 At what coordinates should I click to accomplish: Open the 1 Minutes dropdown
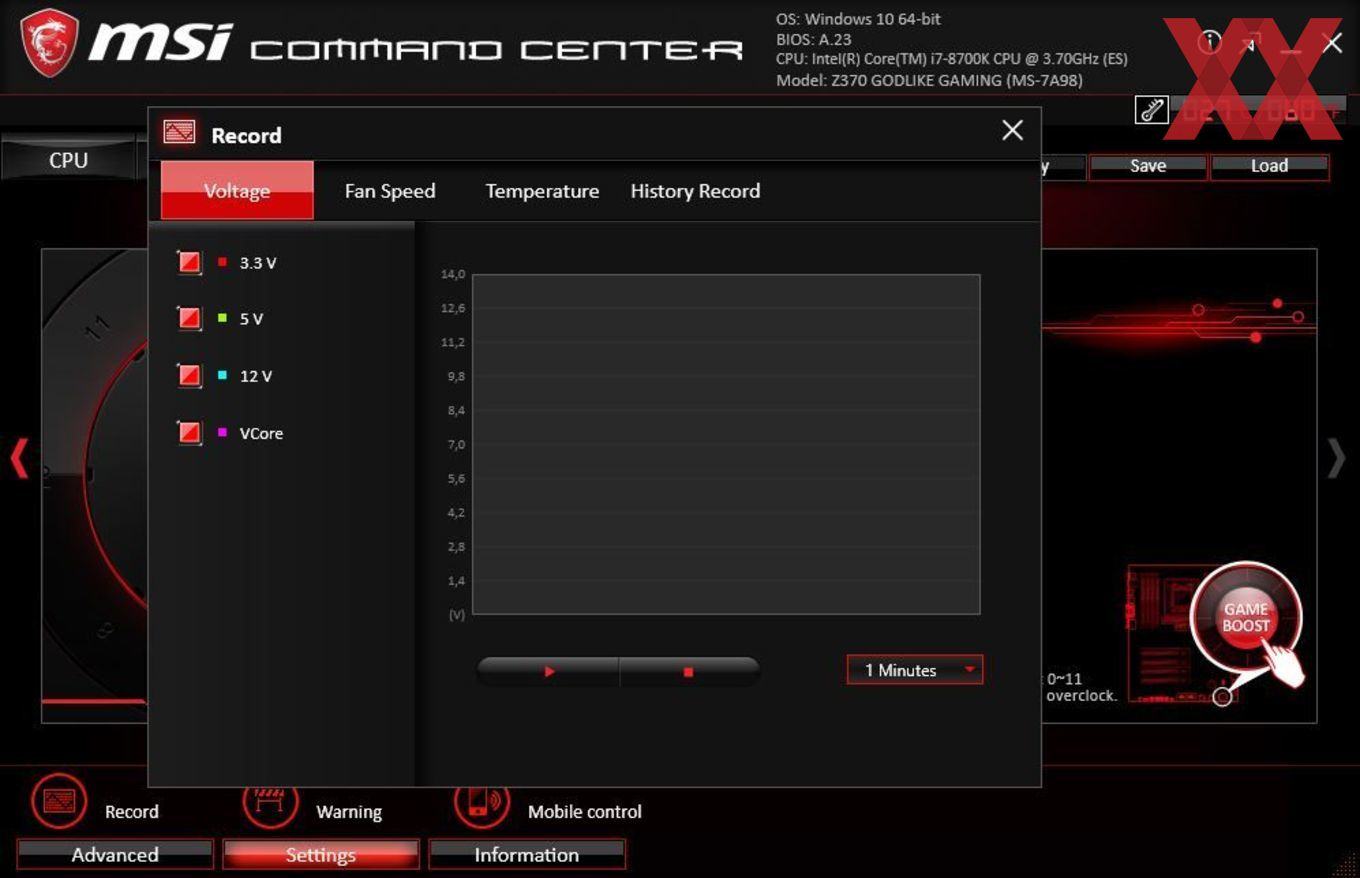(x=915, y=670)
